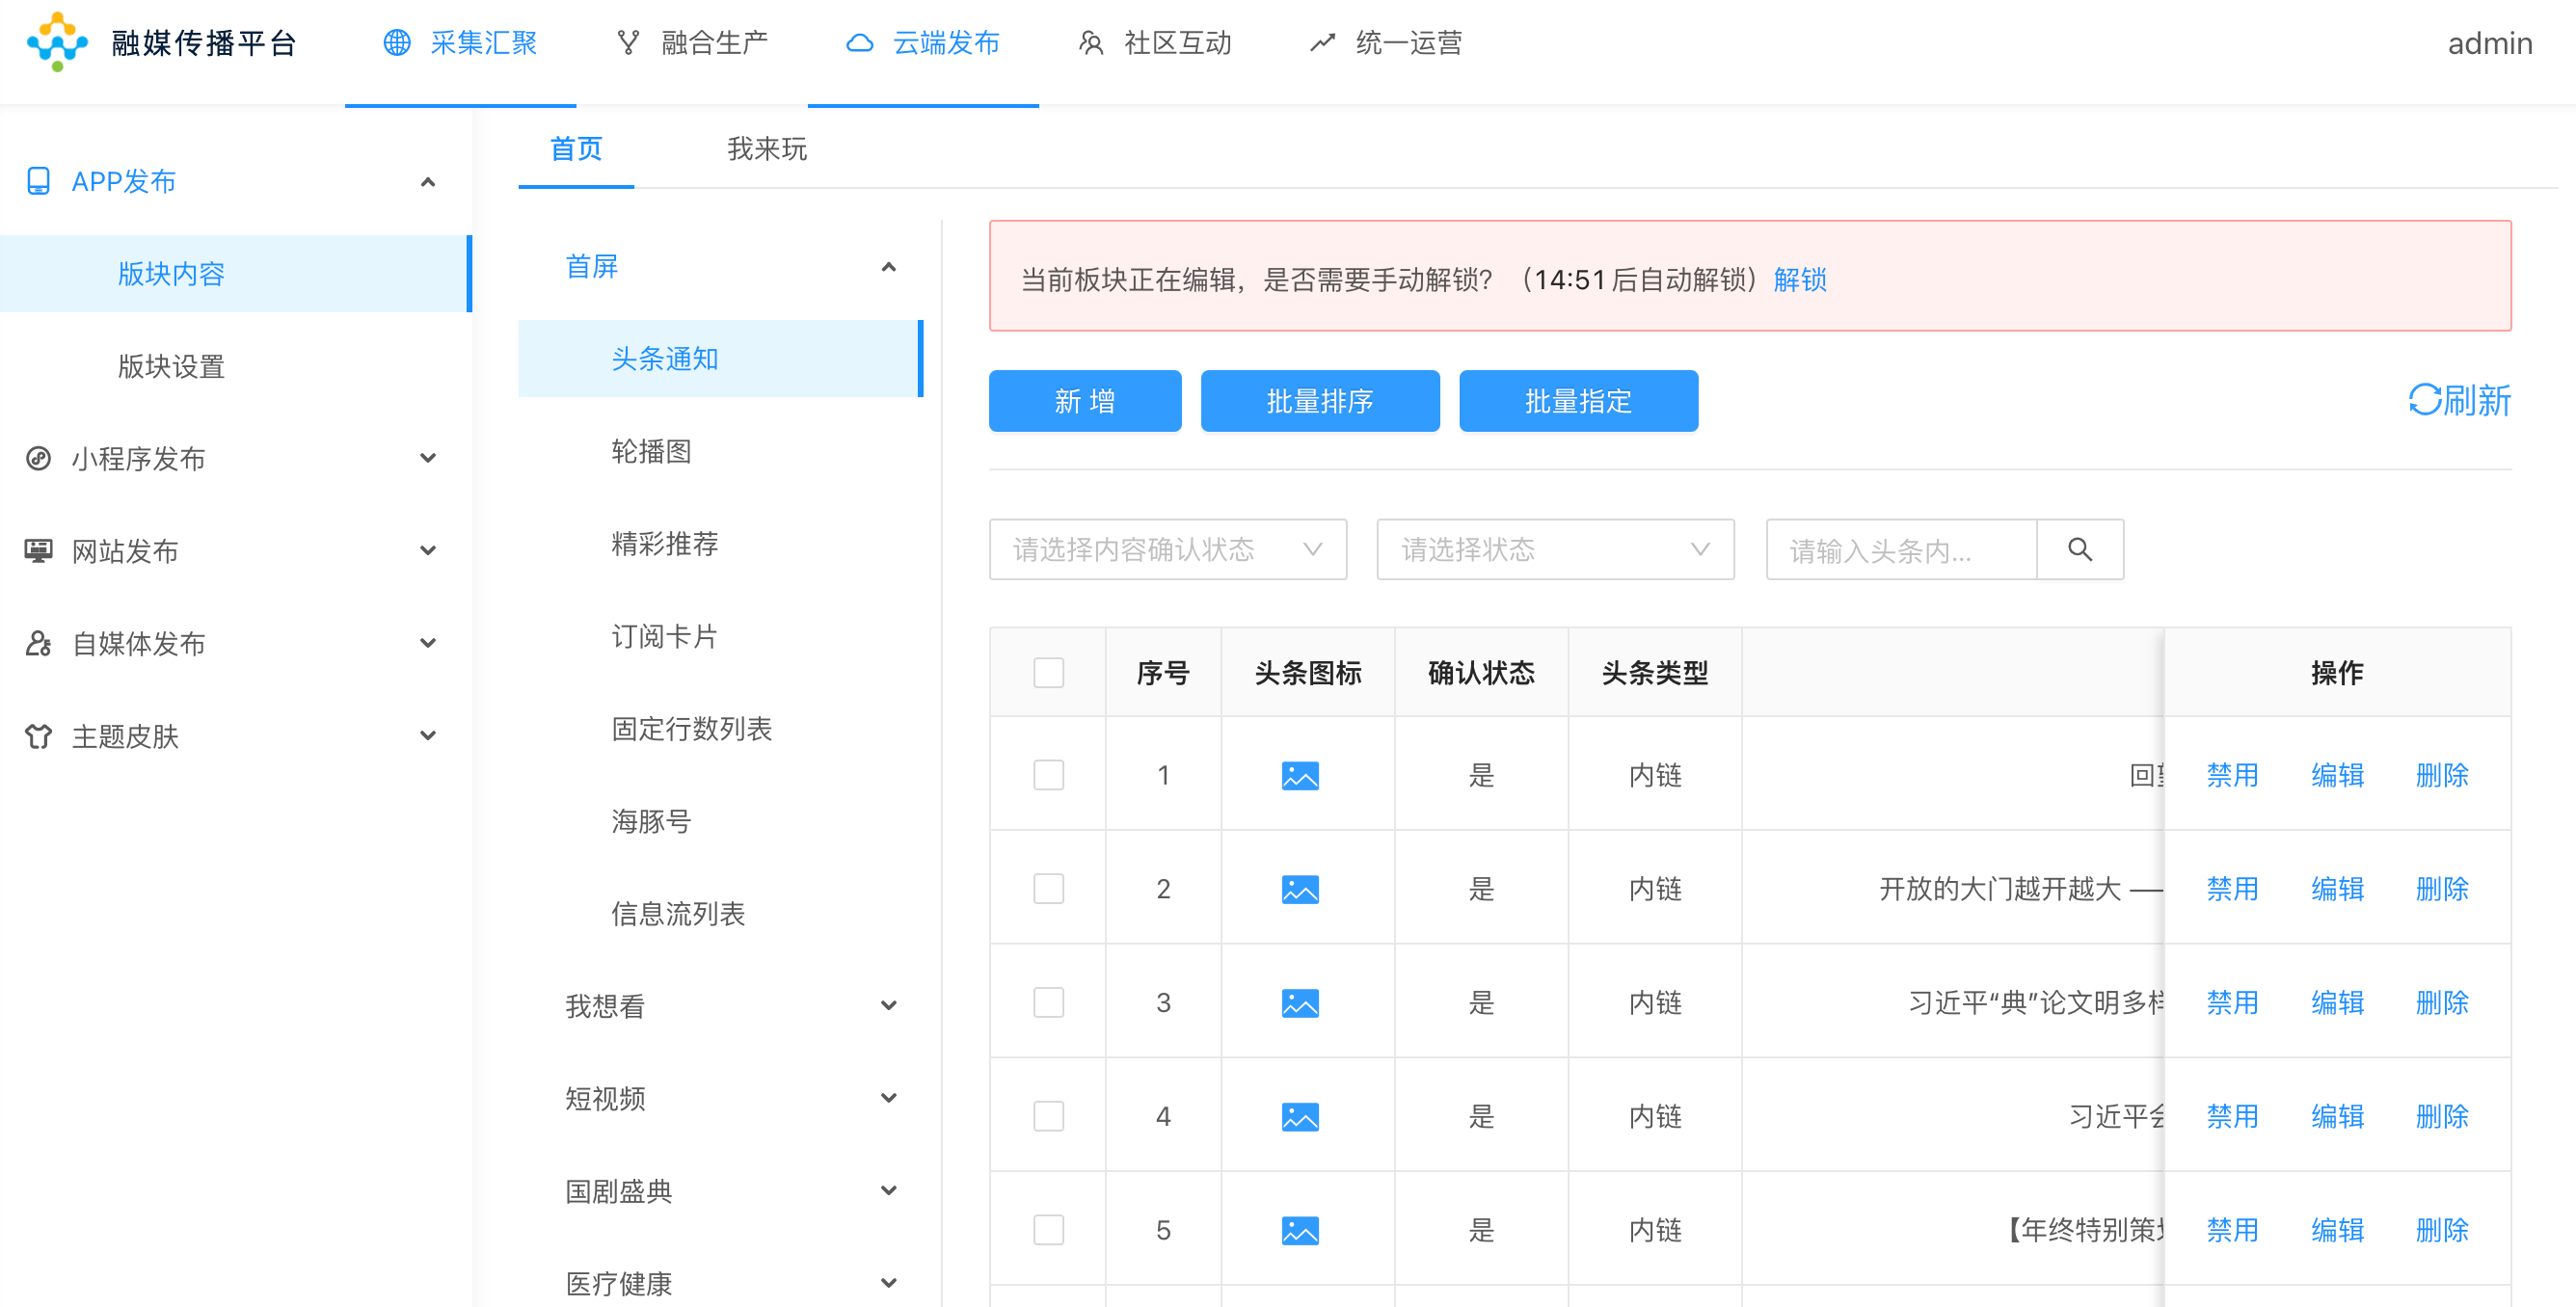The image size is (2576, 1307).
Task: Click 编辑 for row 2
Action: 2337,889
